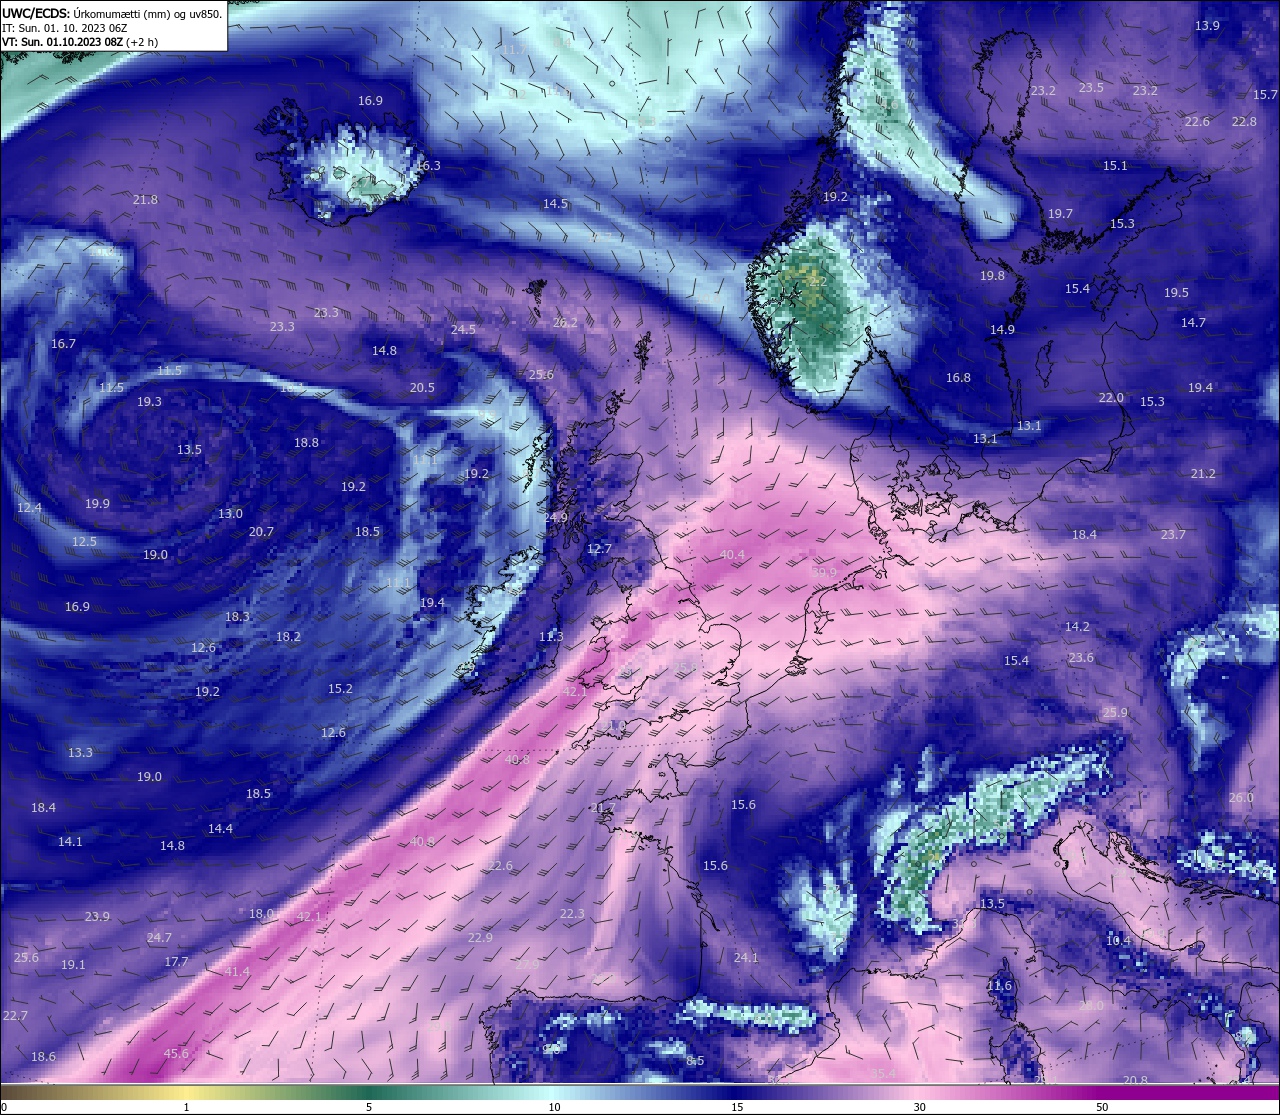Image resolution: width=1280 pixels, height=1115 pixels.
Task: Click the 14.9 value label
Action: point(1002,330)
